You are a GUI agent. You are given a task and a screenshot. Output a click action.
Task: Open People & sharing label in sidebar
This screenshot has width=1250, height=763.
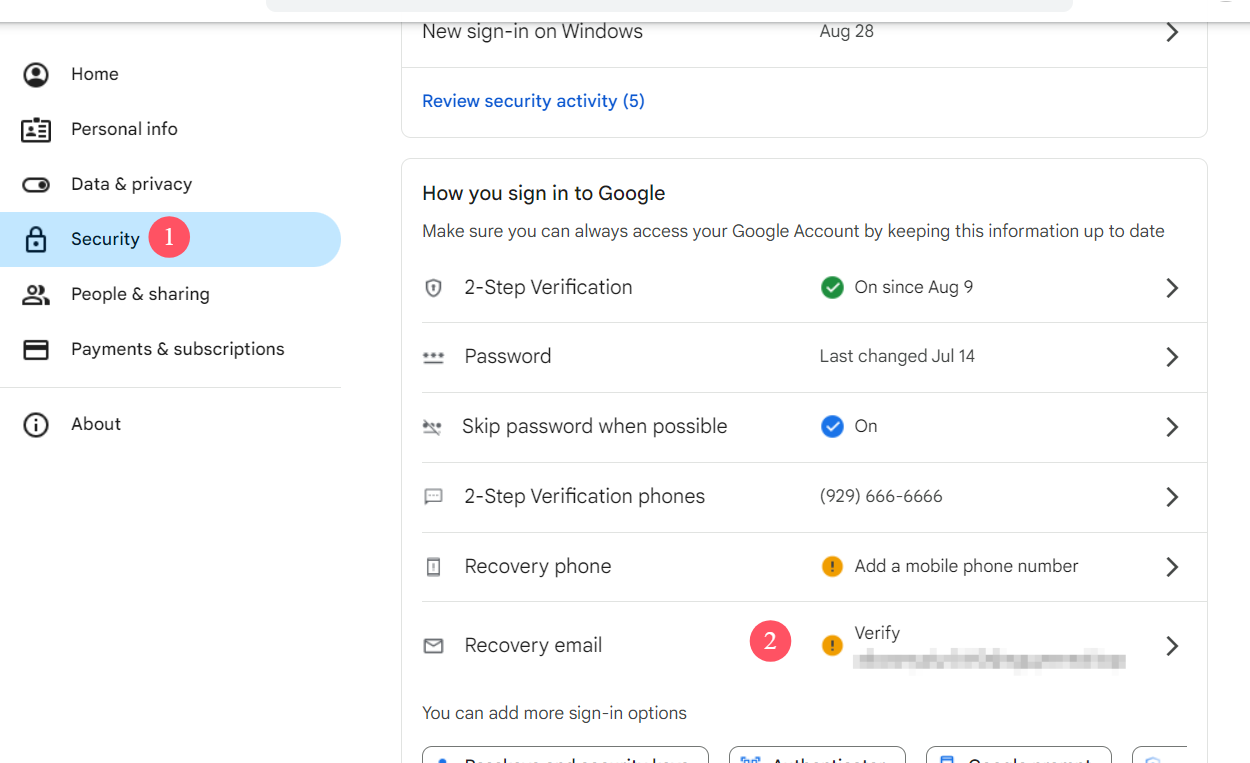pyautogui.click(x=140, y=295)
